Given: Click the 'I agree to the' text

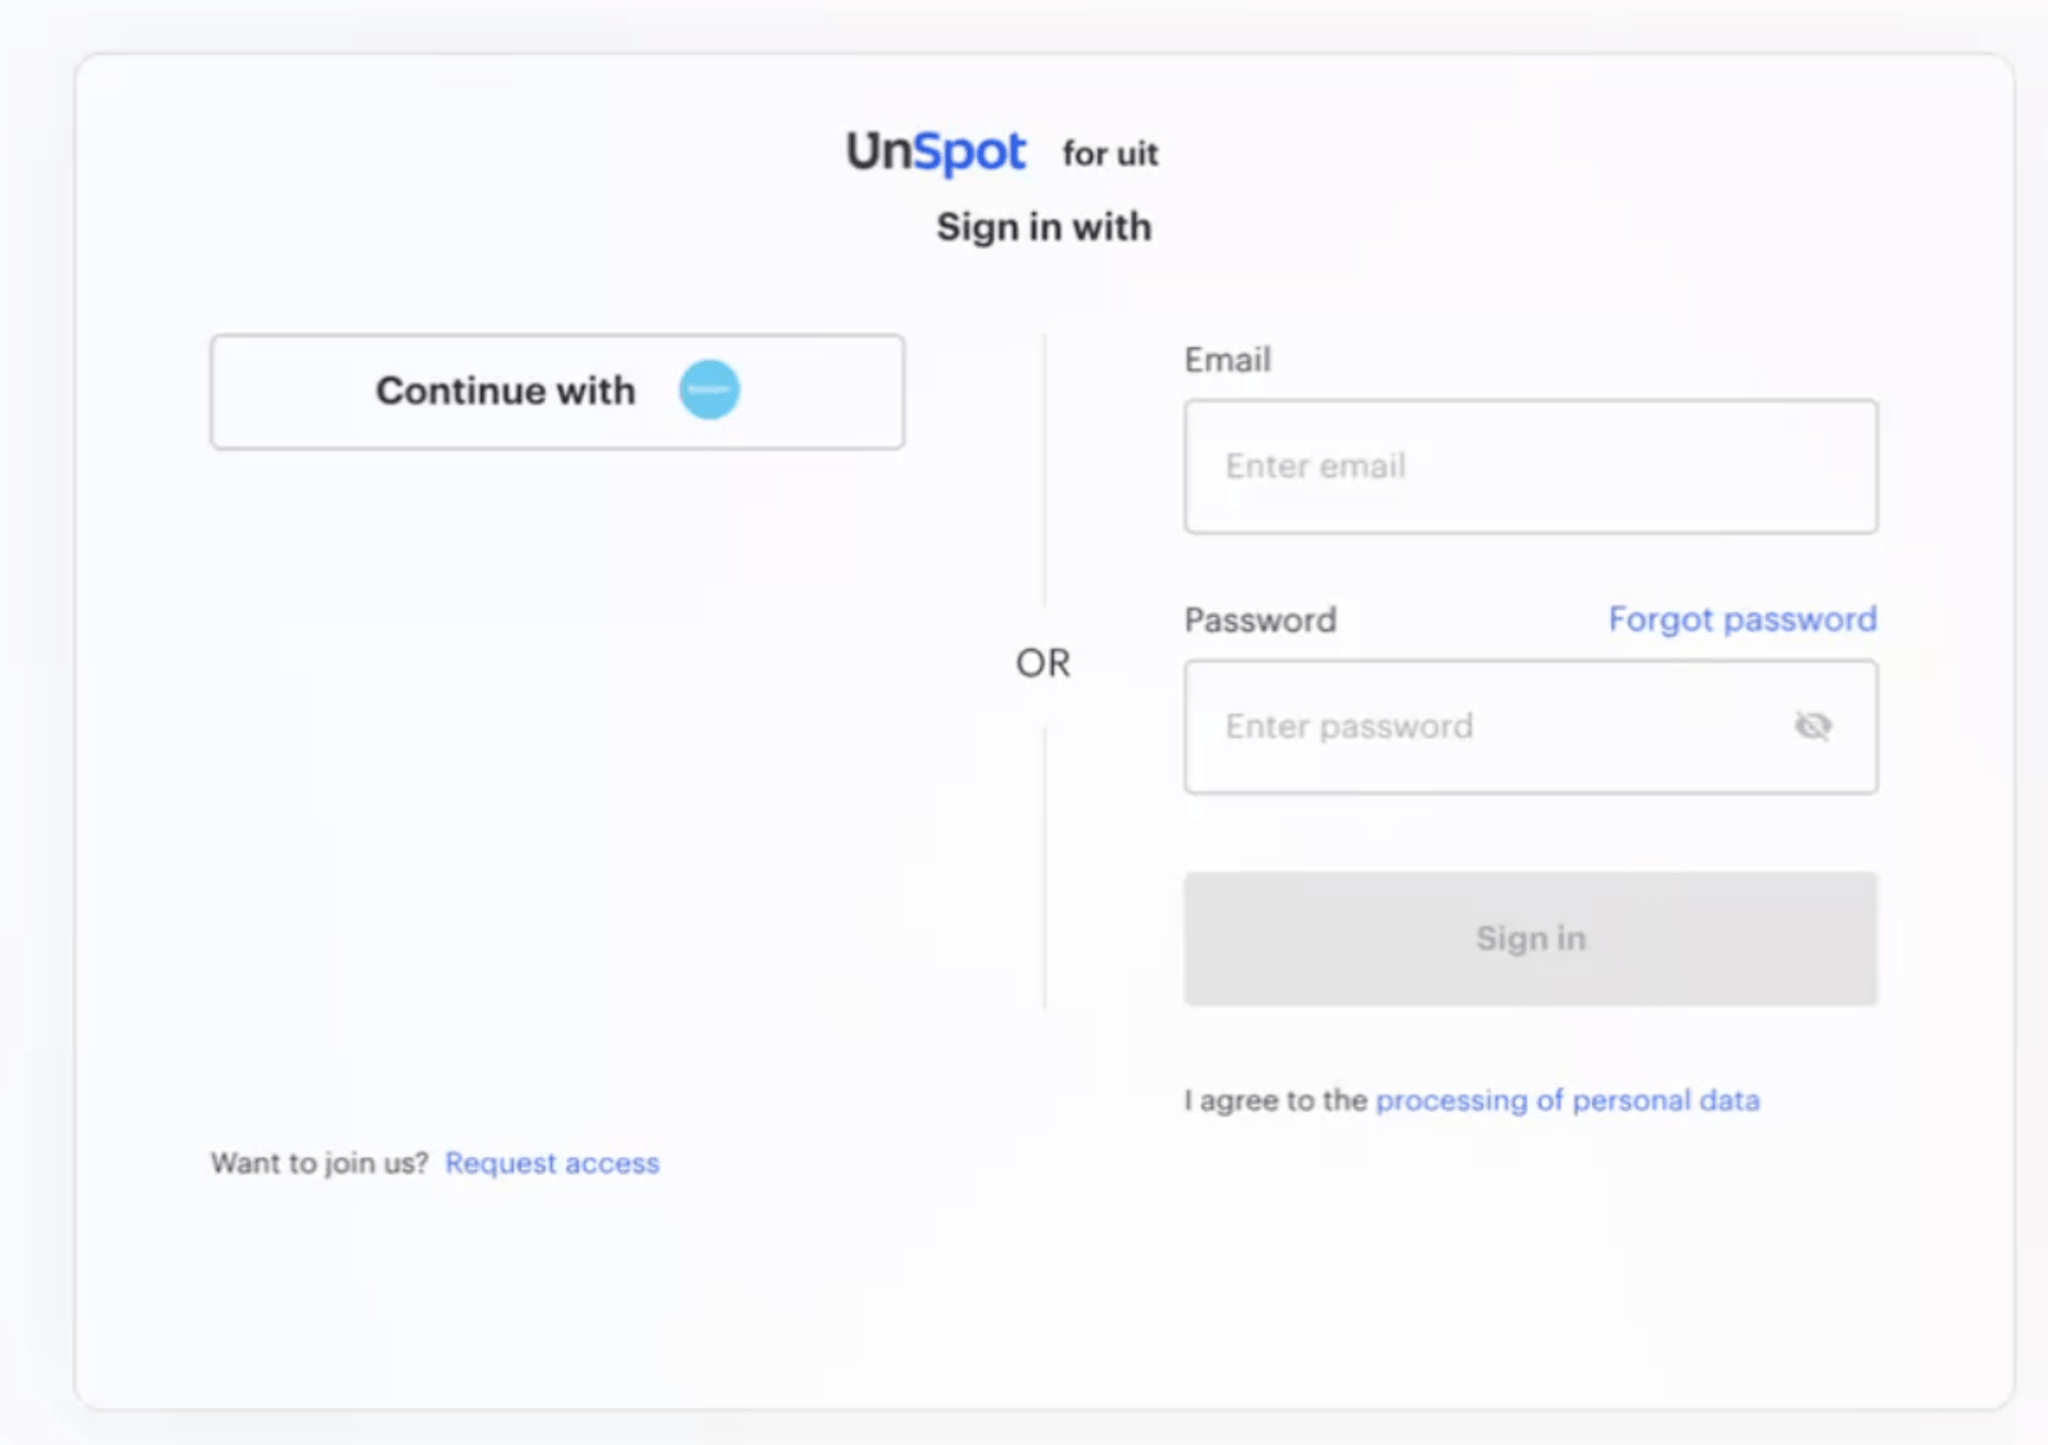Looking at the screenshot, I should (x=1275, y=1101).
